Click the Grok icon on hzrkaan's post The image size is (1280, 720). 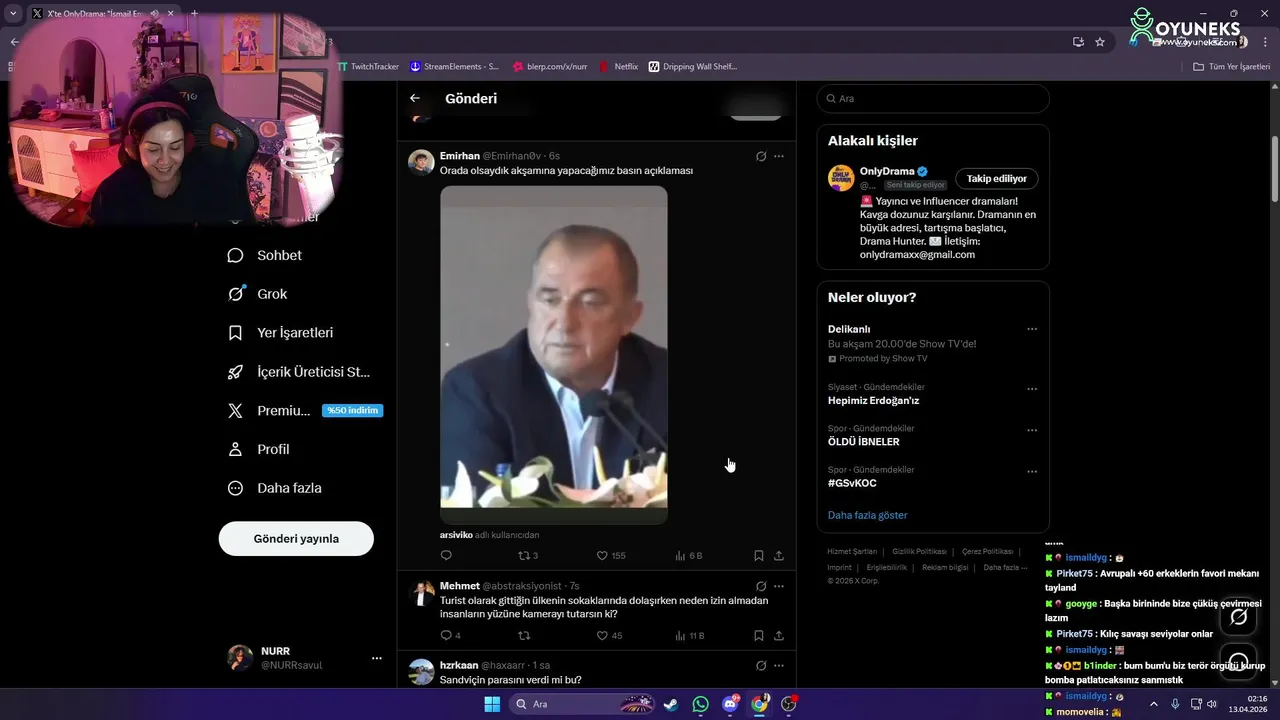coord(761,665)
